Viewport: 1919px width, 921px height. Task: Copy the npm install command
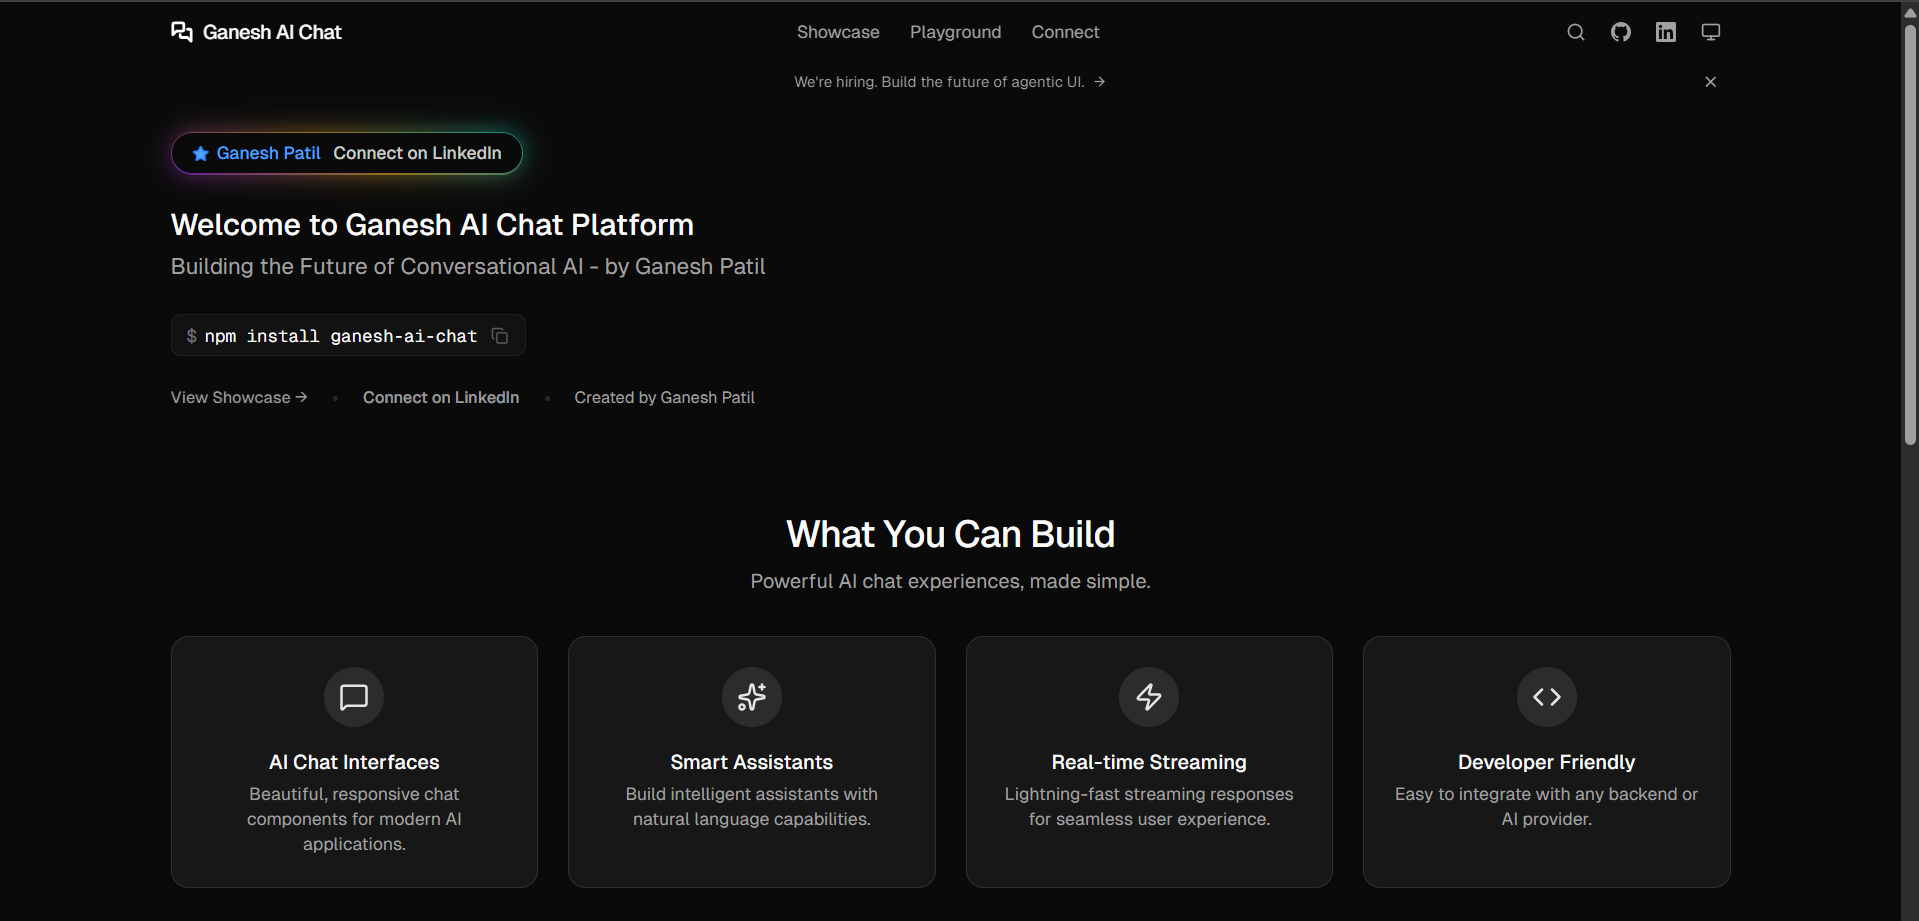(x=499, y=335)
